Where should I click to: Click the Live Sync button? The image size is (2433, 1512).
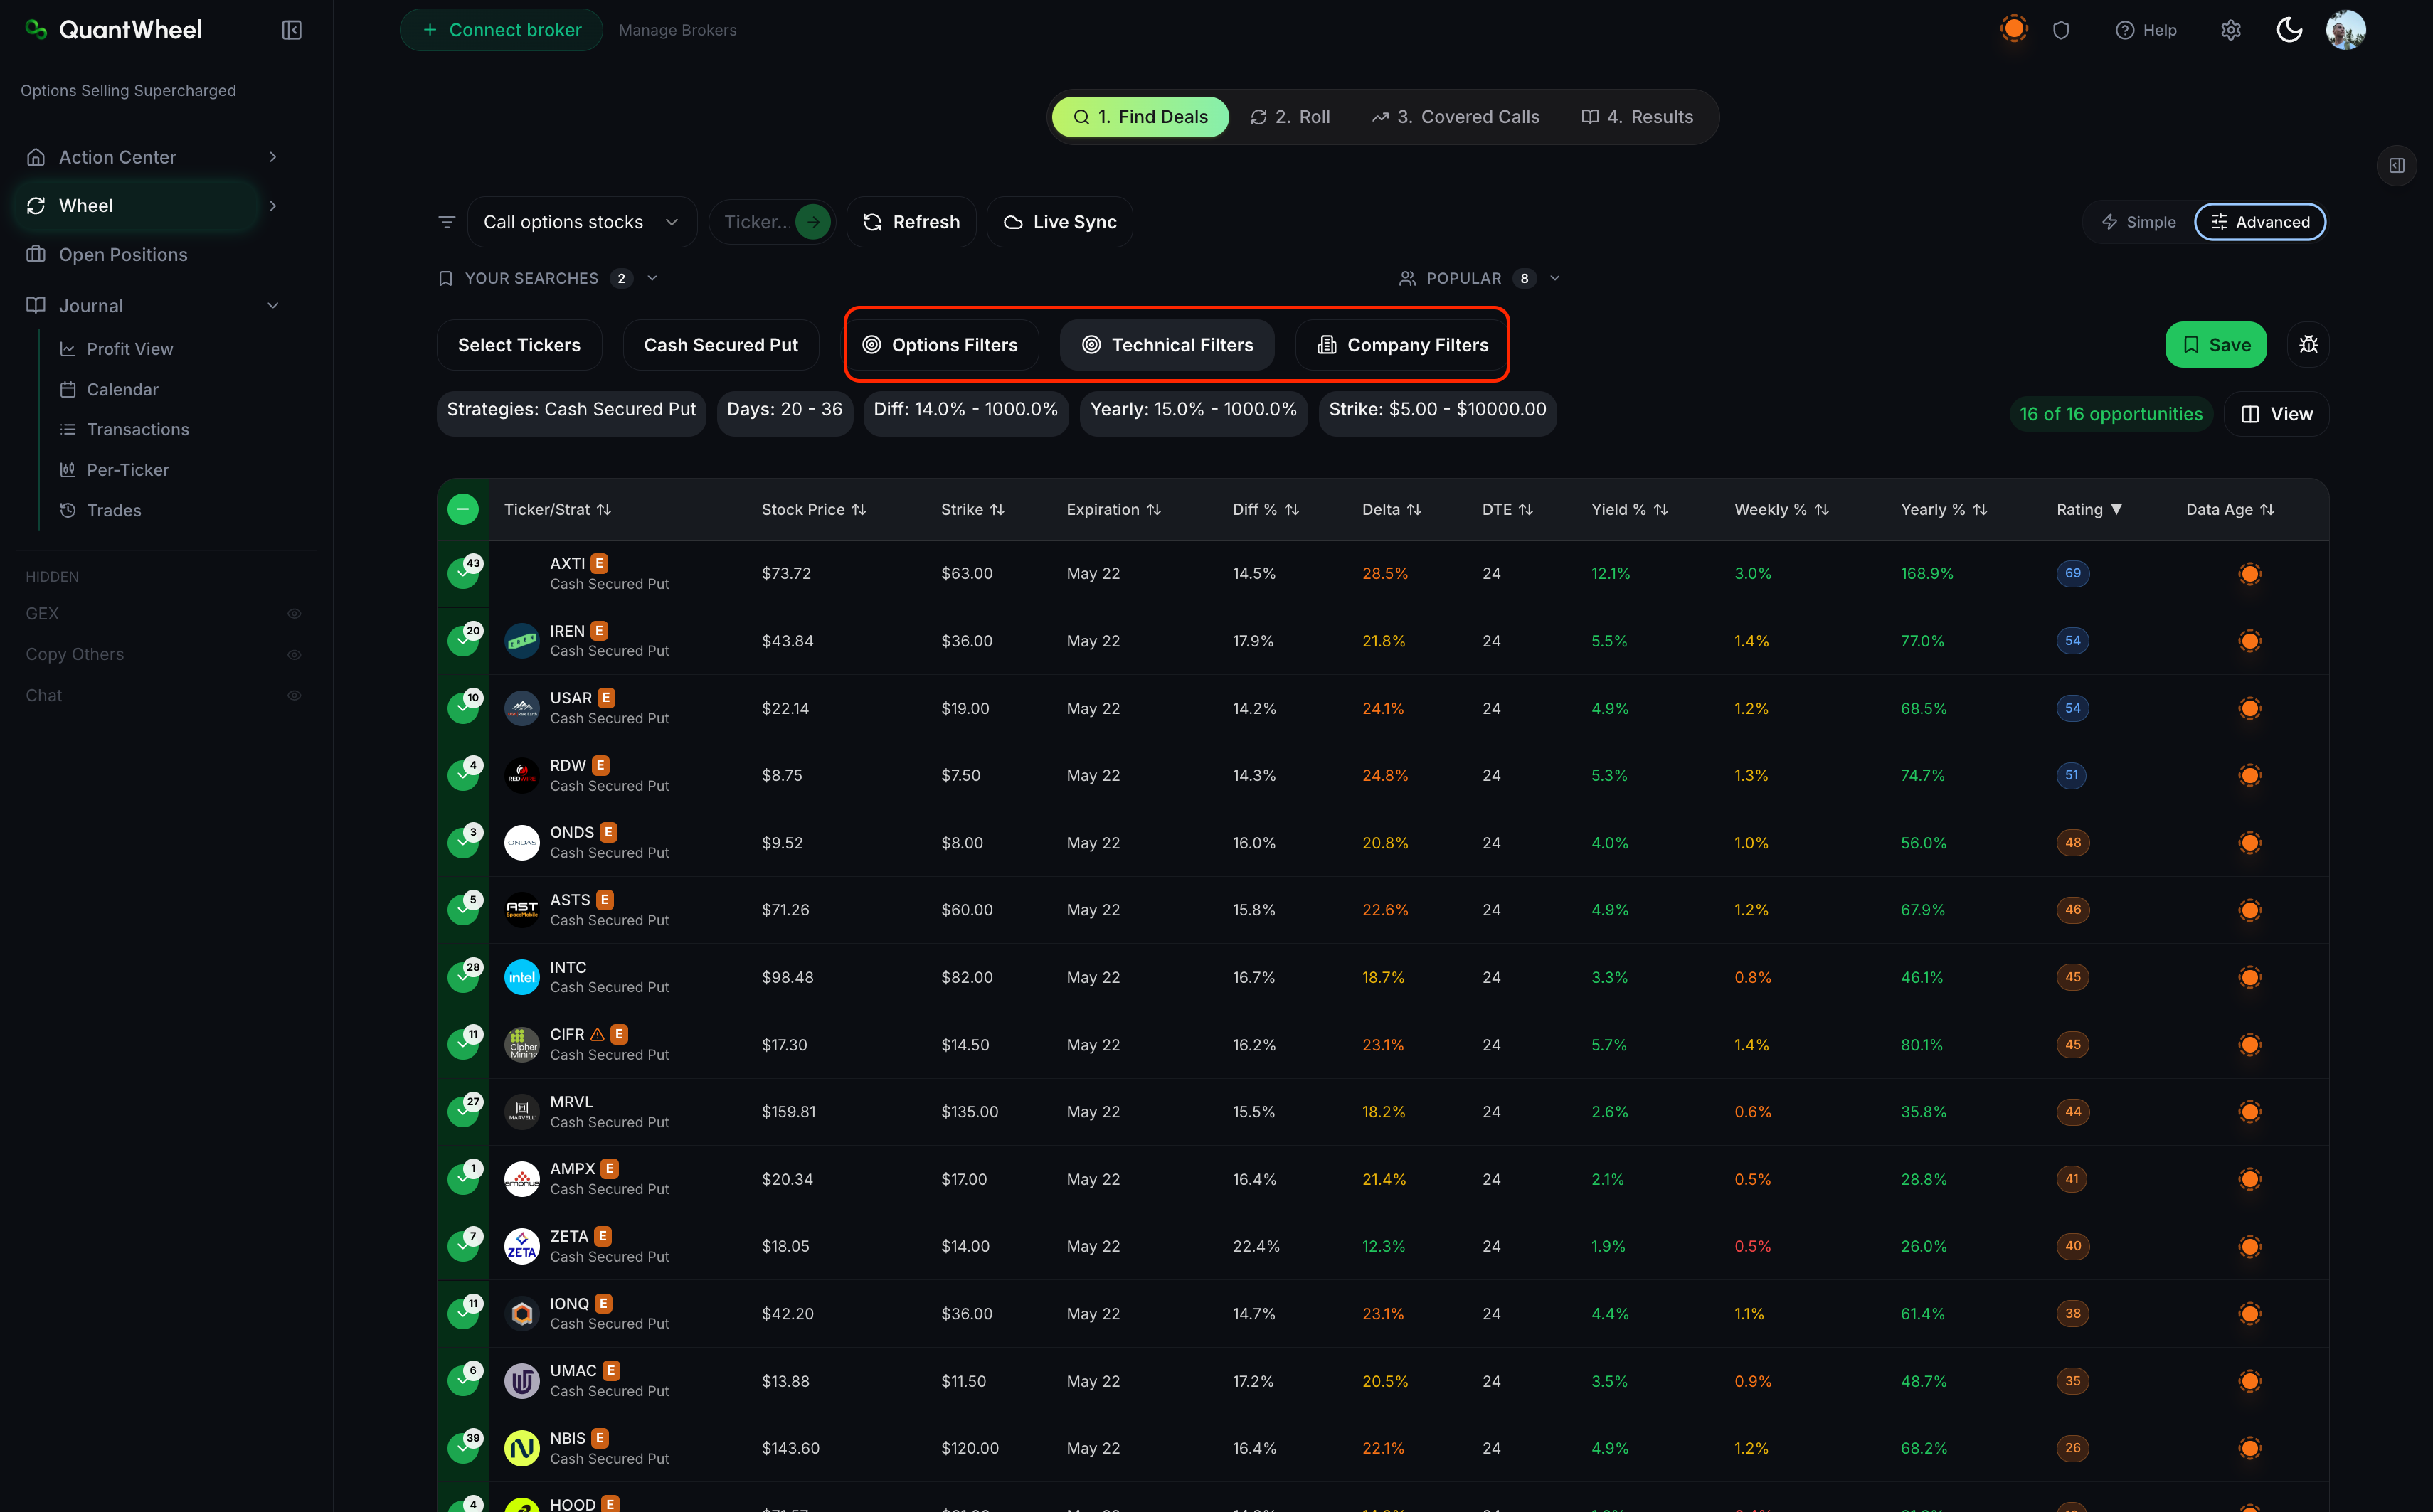coord(1059,222)
